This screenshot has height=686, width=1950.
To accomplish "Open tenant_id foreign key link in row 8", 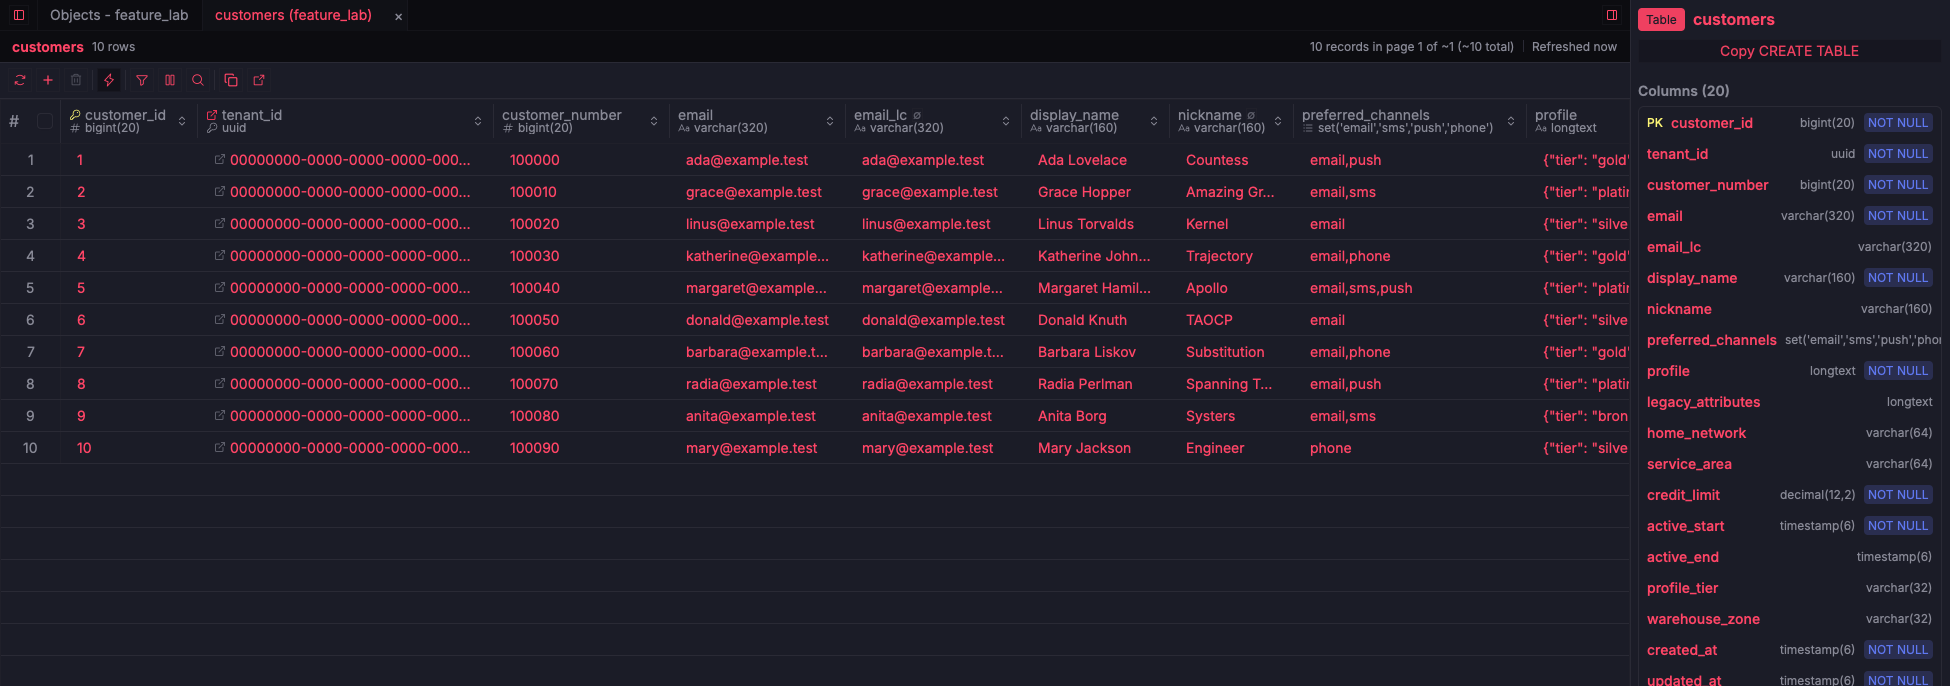I will [220, 384].
